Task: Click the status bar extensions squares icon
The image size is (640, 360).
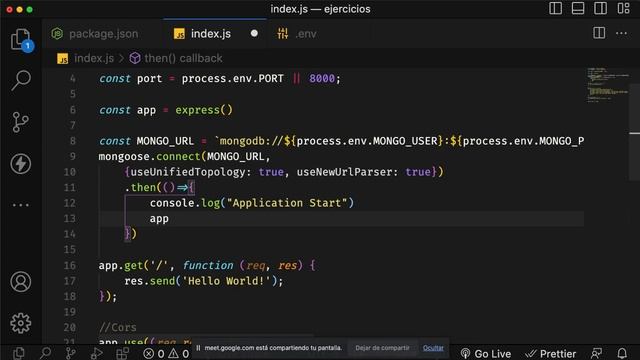Action: pos(122,353)
